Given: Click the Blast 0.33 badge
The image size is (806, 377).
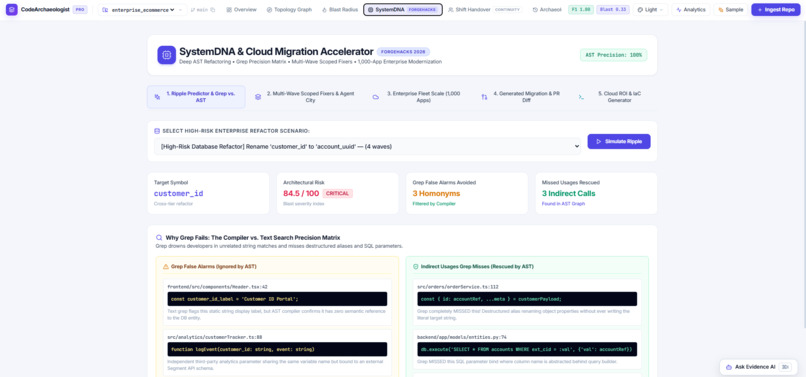Looking at the screenshot, I should point(613,10).
